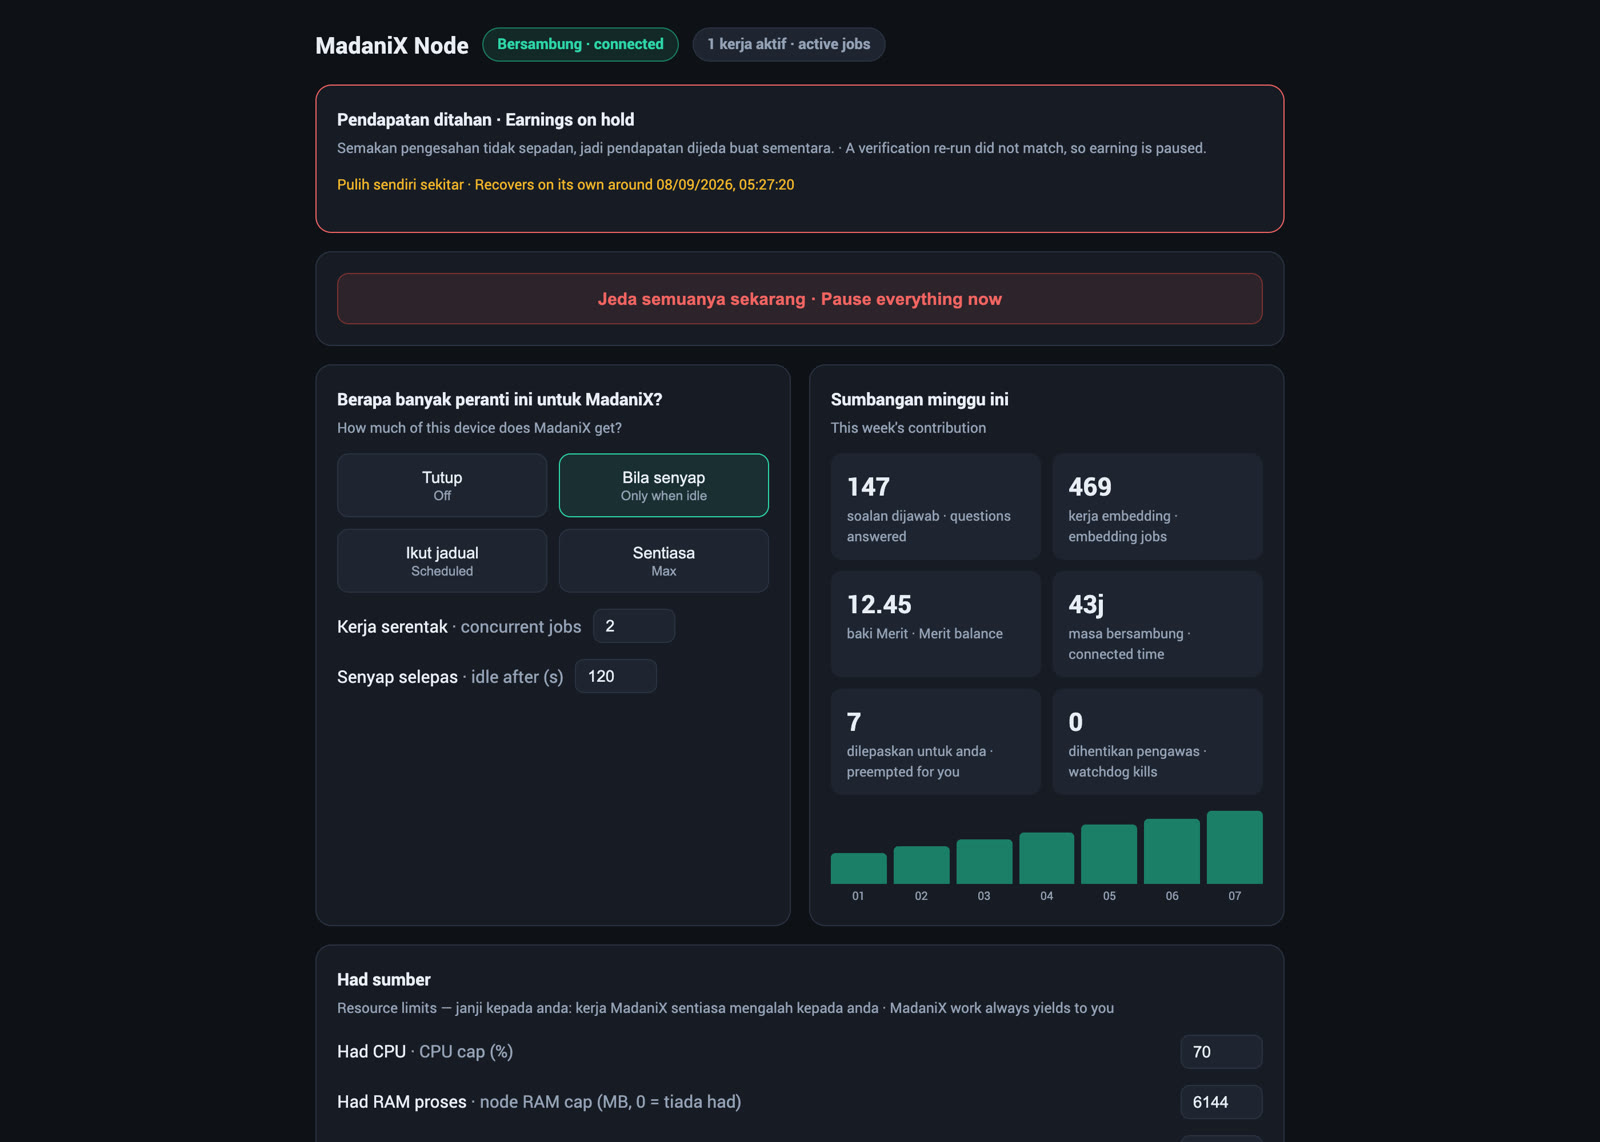Screen dimensions: 1600x1142
Task: Click the Earnings on hold heading
Action: [485, 120]
